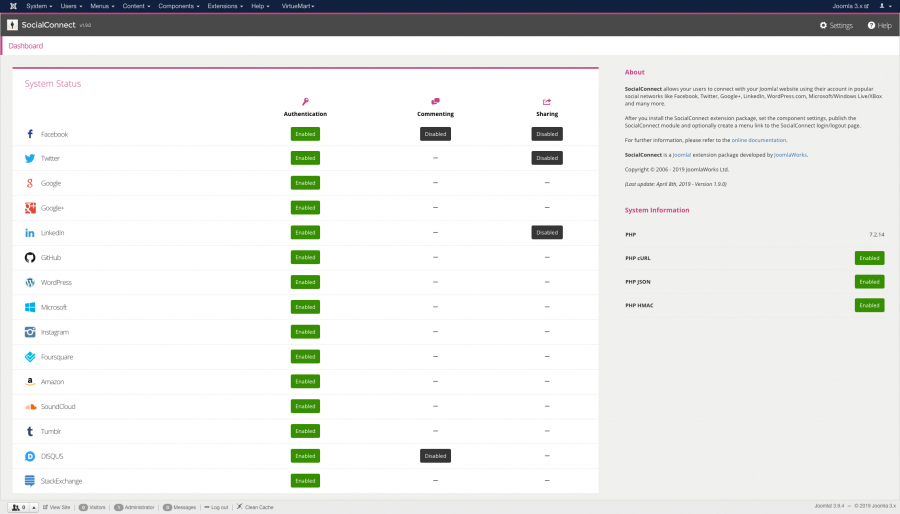Open the Help dropdown in top menu

pyautogui.click(x=260, y=6)
